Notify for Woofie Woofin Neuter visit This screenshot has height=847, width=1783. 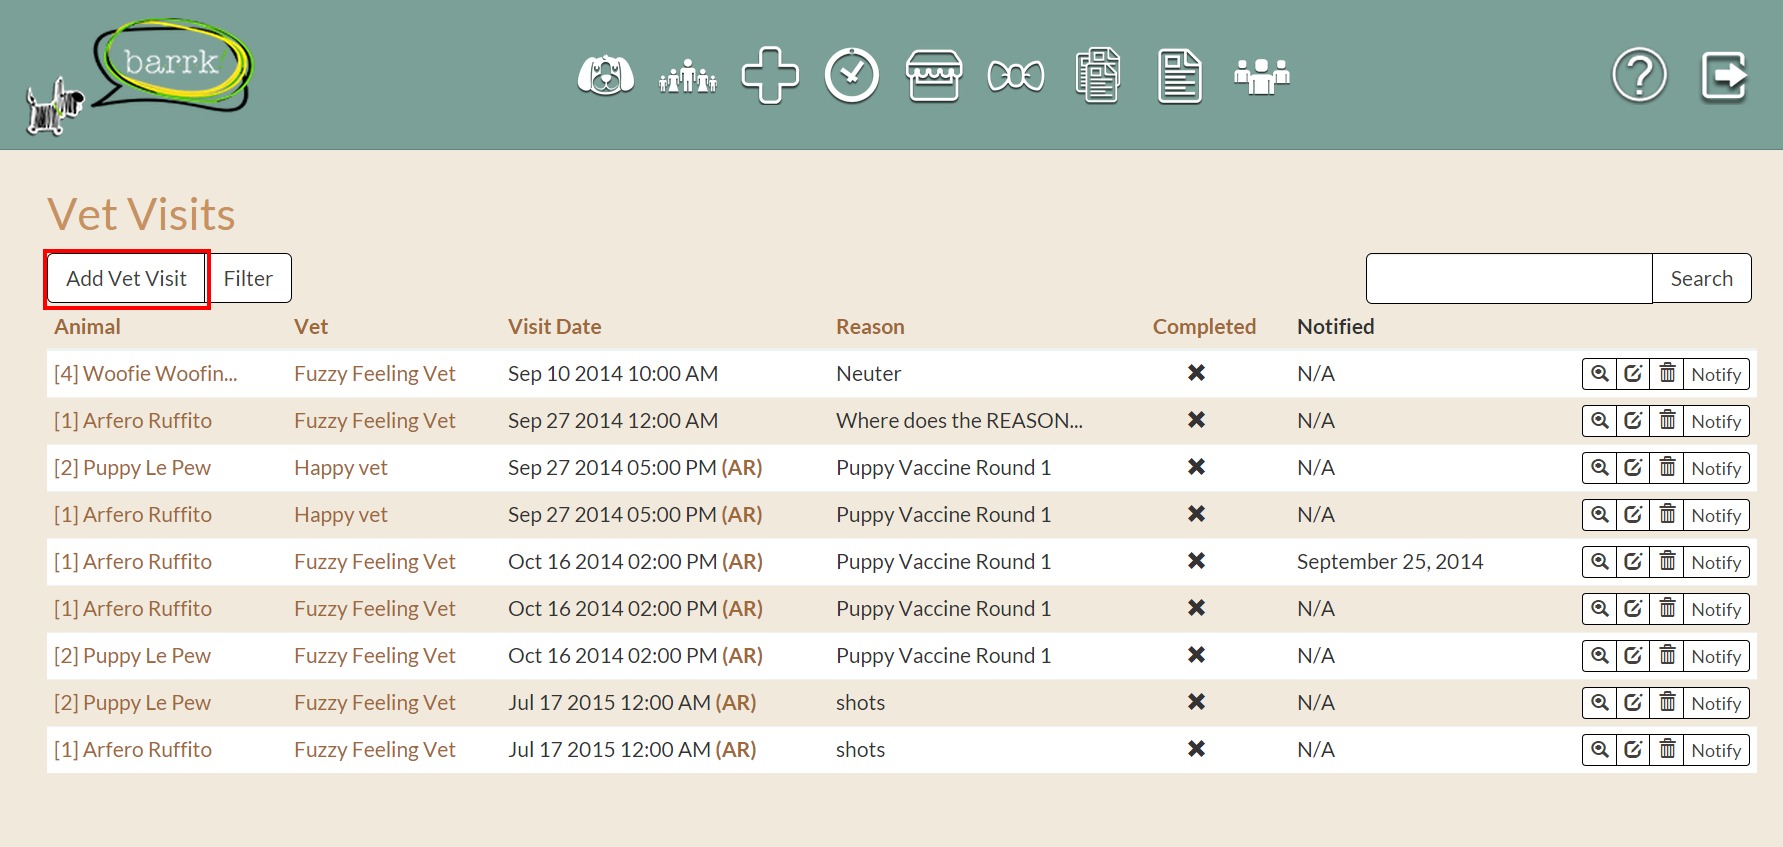1716,374
